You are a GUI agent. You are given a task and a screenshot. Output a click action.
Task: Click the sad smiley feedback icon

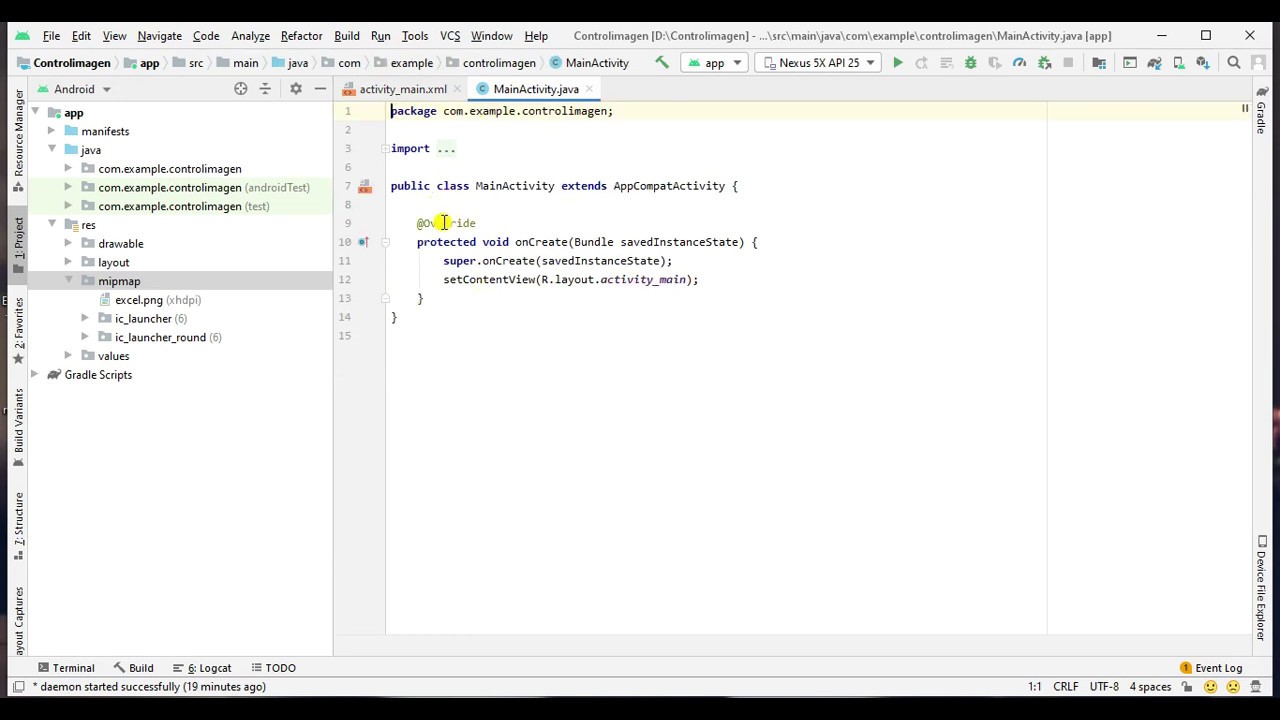tap(1231, 687)
